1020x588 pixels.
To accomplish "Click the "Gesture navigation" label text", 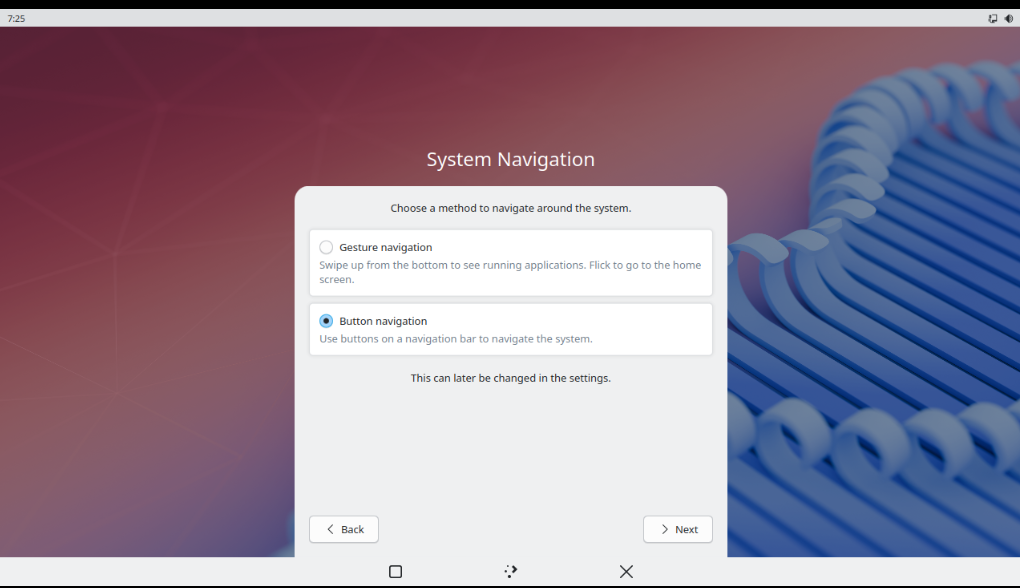I will (384, 247).
